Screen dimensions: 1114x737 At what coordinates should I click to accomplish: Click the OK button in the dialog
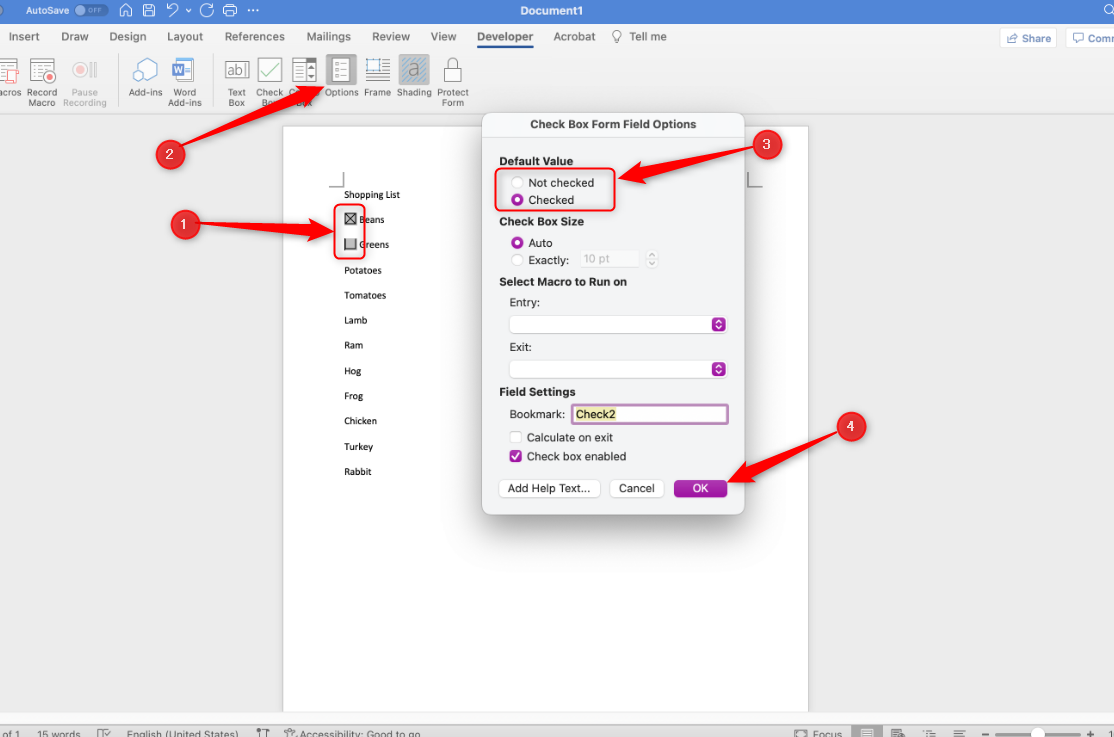pos(700,488)
